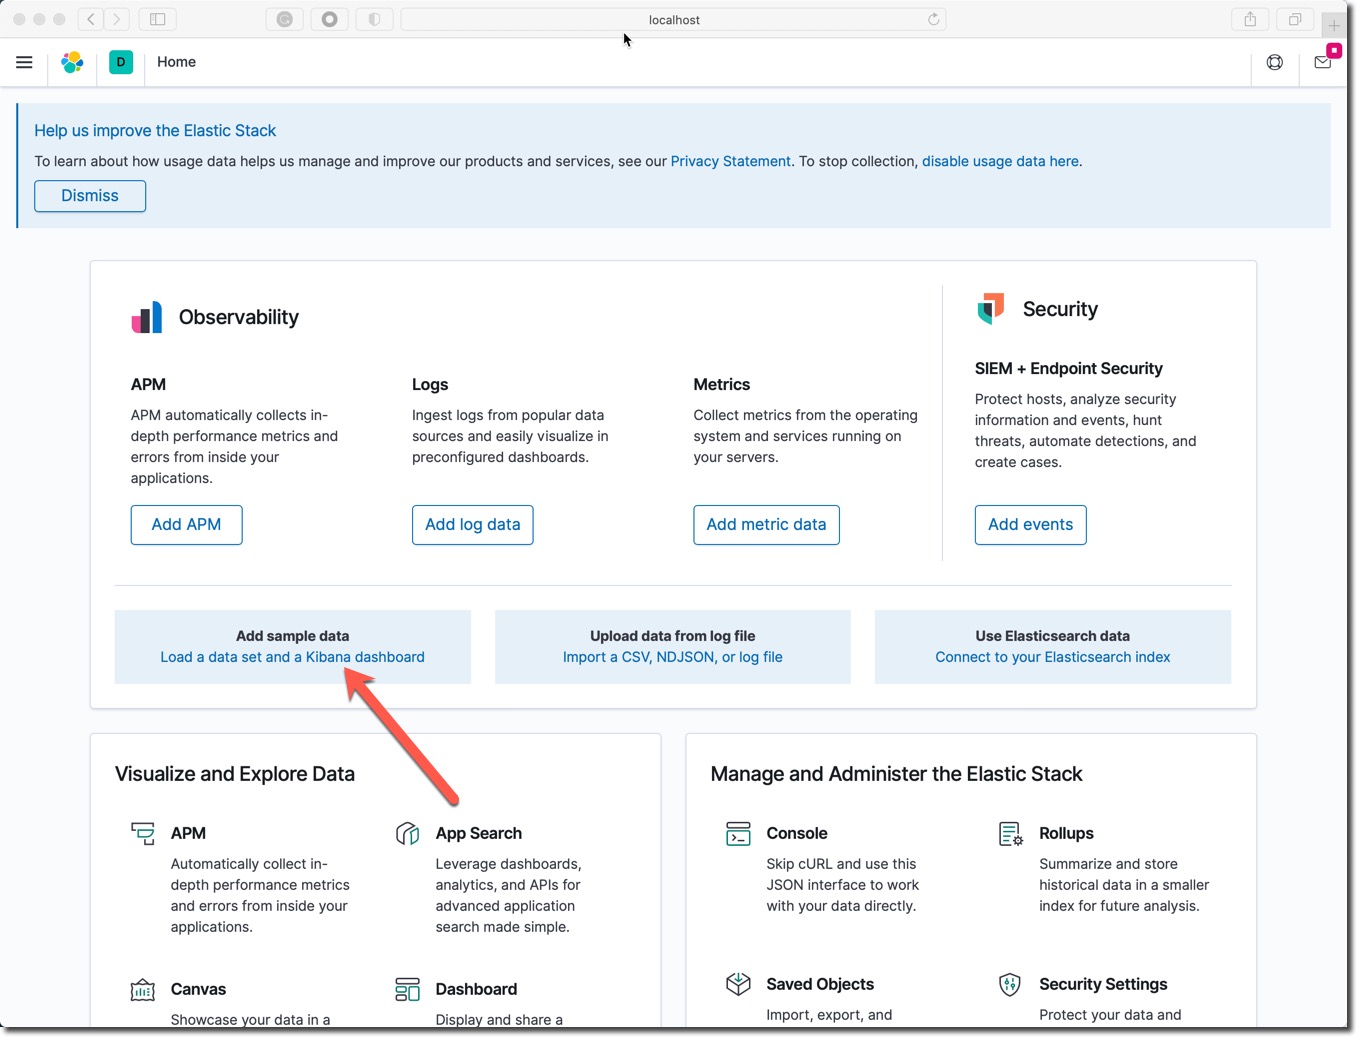Click the App Search icon
Viewport: 1357px width, 1037px height.
tap(408, 833)
